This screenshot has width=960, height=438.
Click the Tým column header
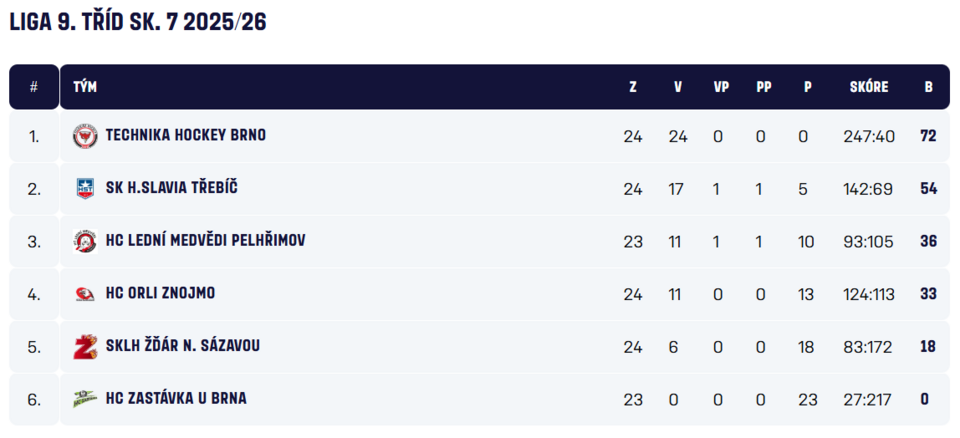coord(85,87)
